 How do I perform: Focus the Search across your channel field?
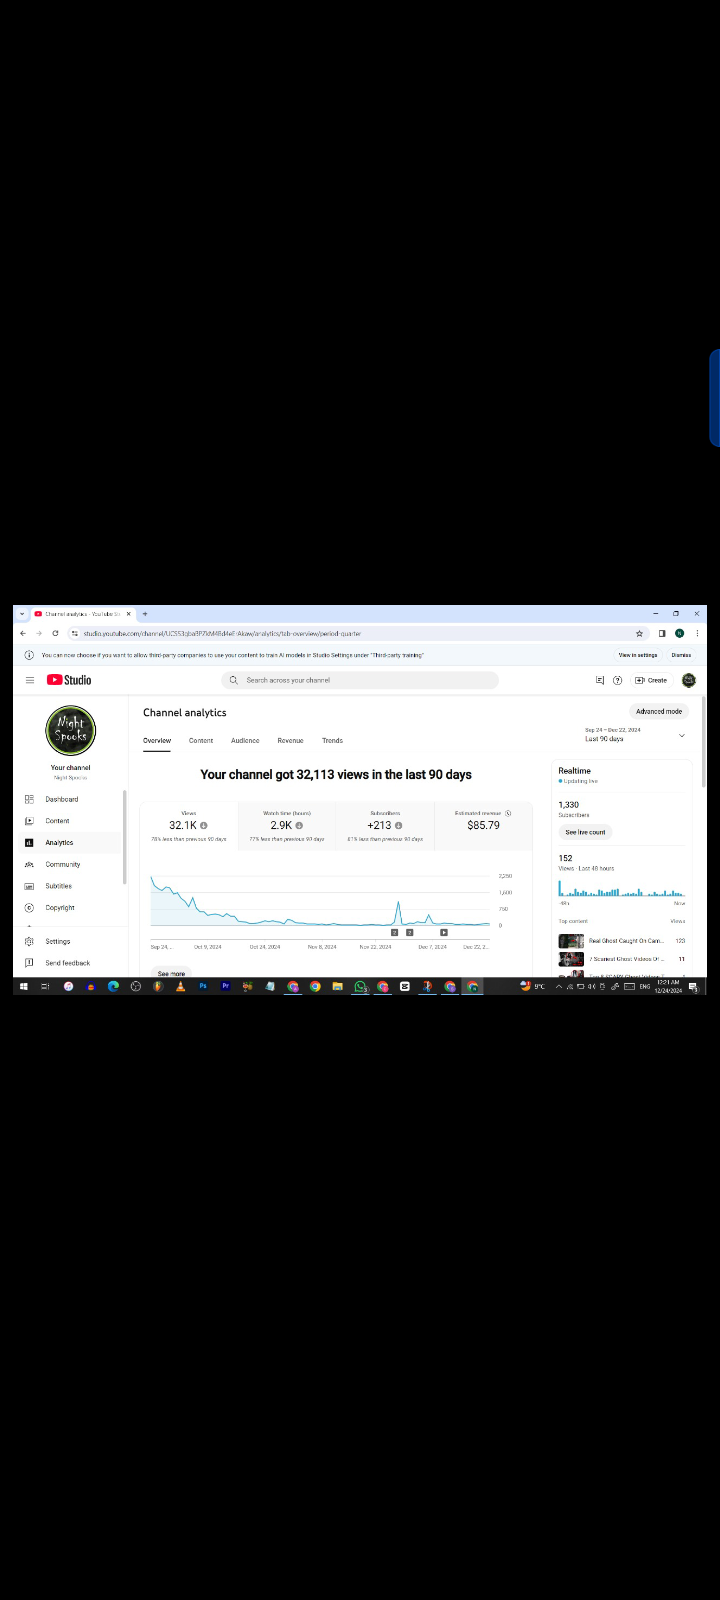coord(360,680)
